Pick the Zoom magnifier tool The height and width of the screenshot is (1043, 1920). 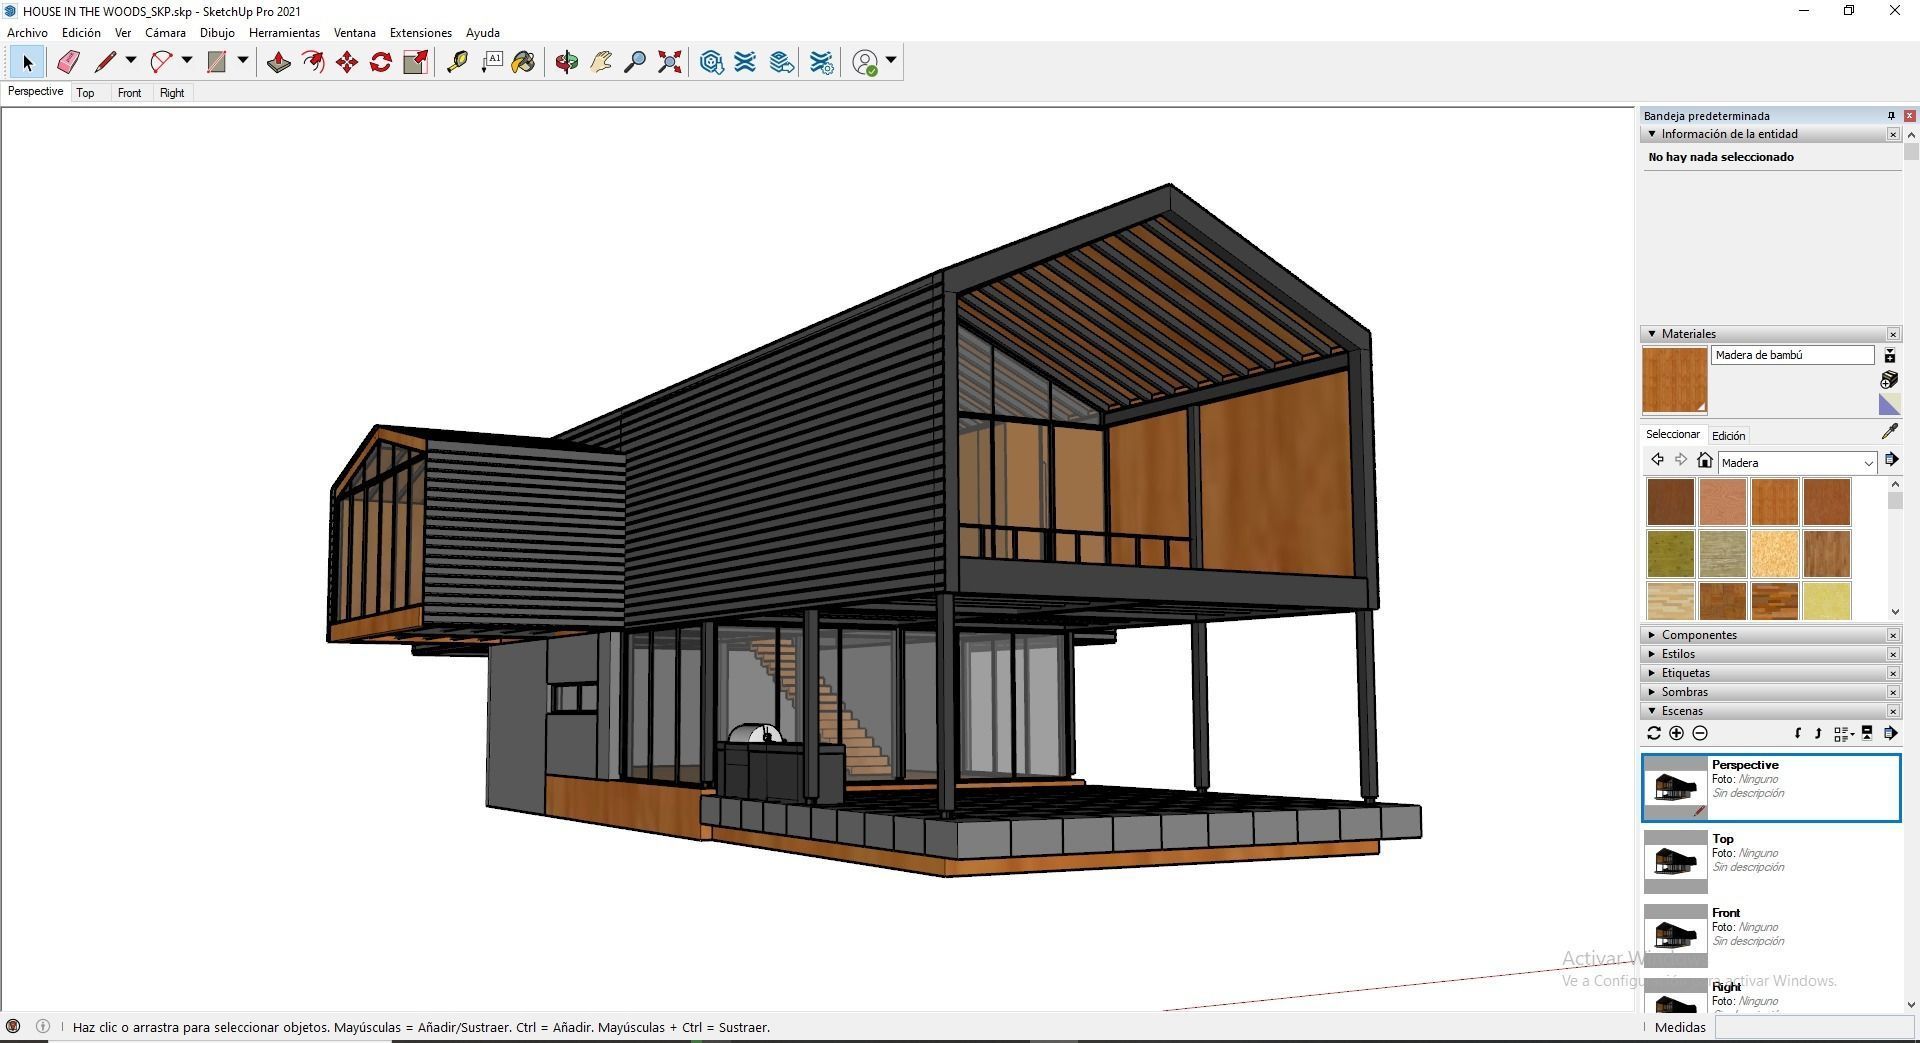(x=635, y=62)
